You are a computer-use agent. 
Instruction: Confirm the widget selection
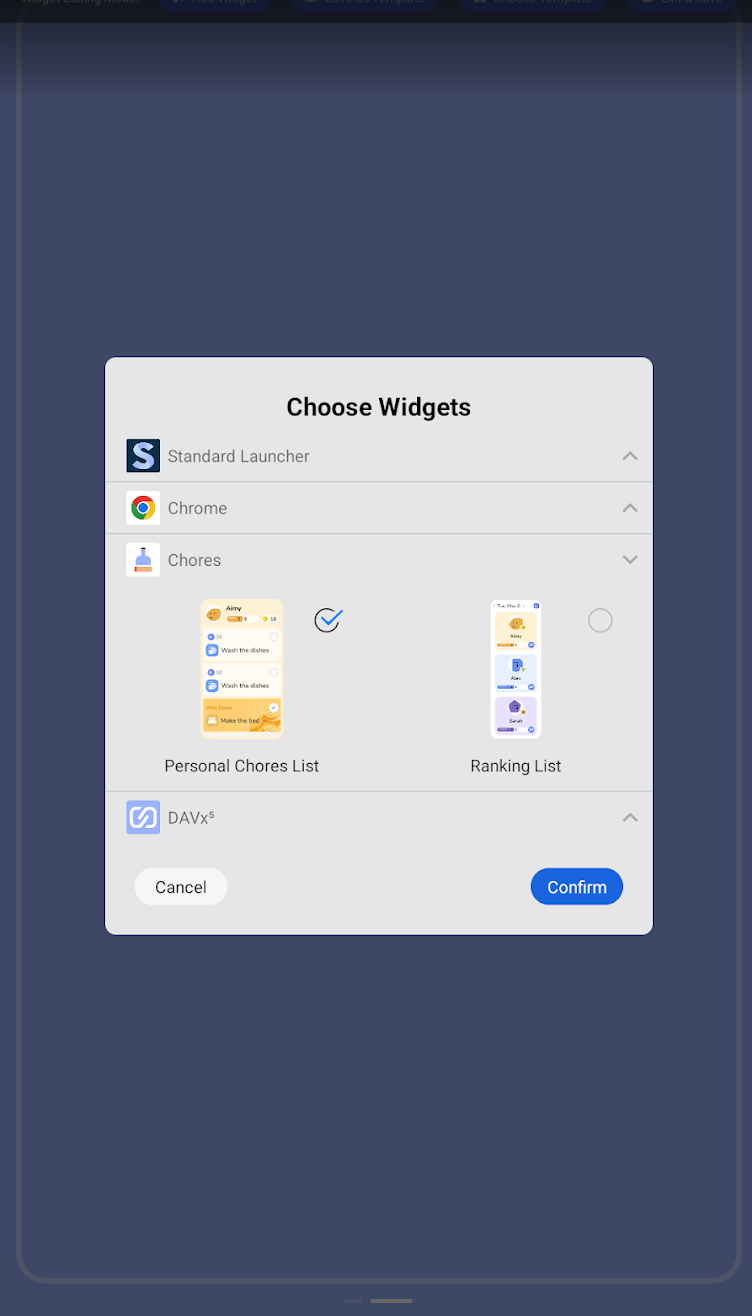[x=577, y=887]
